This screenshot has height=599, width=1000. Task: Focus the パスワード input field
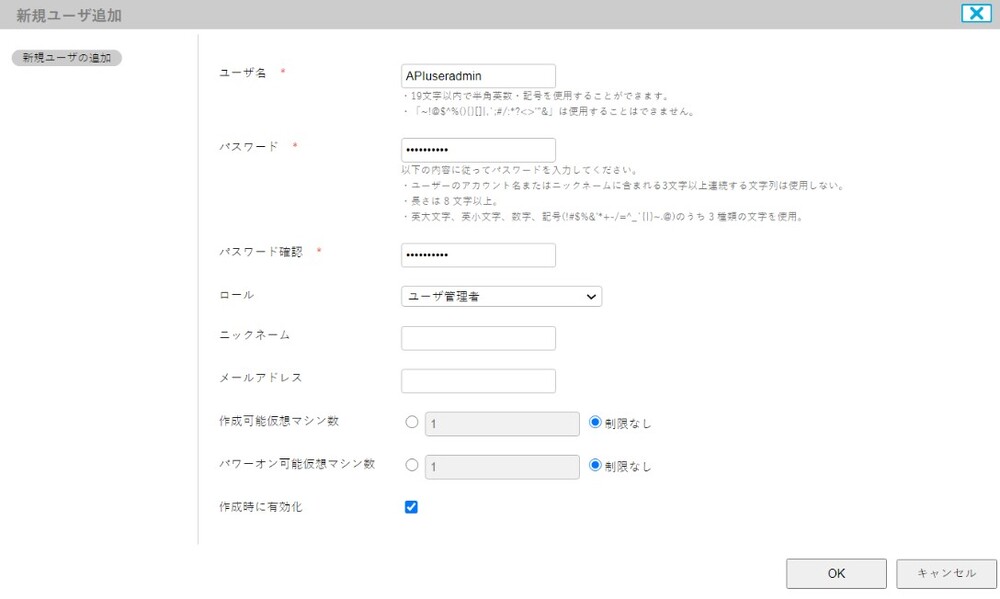pos(478,150)
